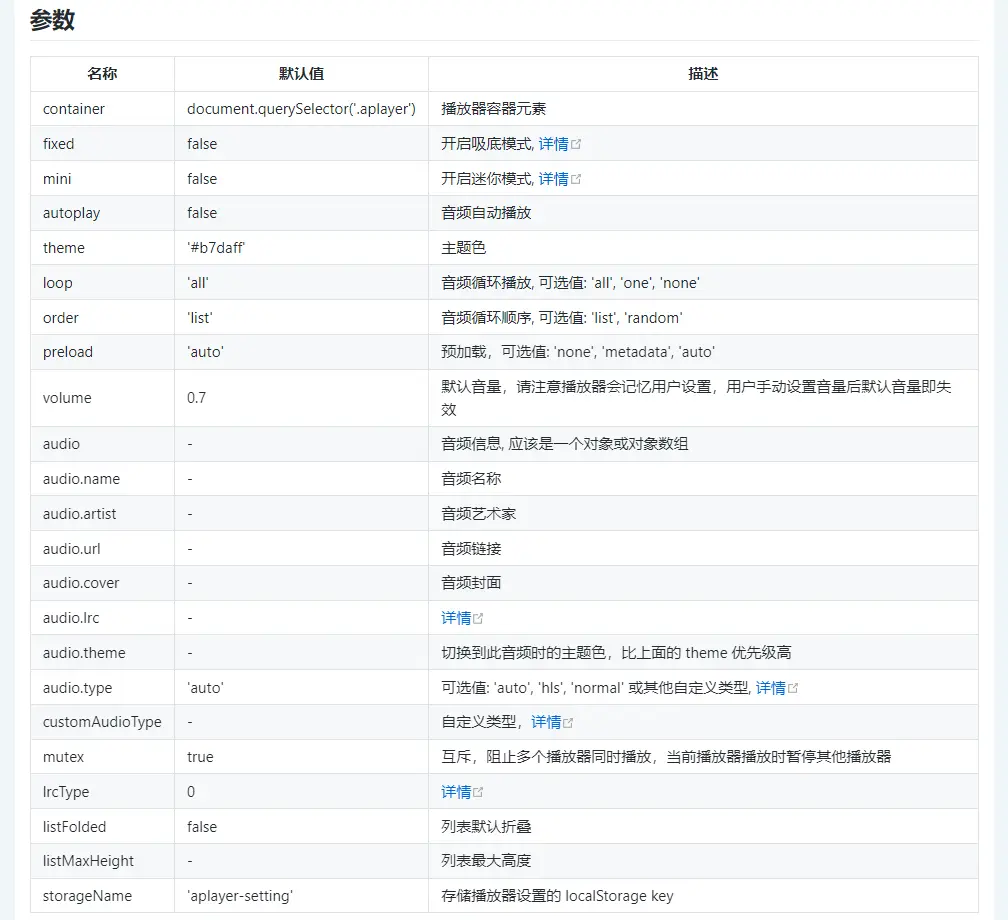Click the 名称 column header
Screen dimensions: 1008x920
point(102,74)
